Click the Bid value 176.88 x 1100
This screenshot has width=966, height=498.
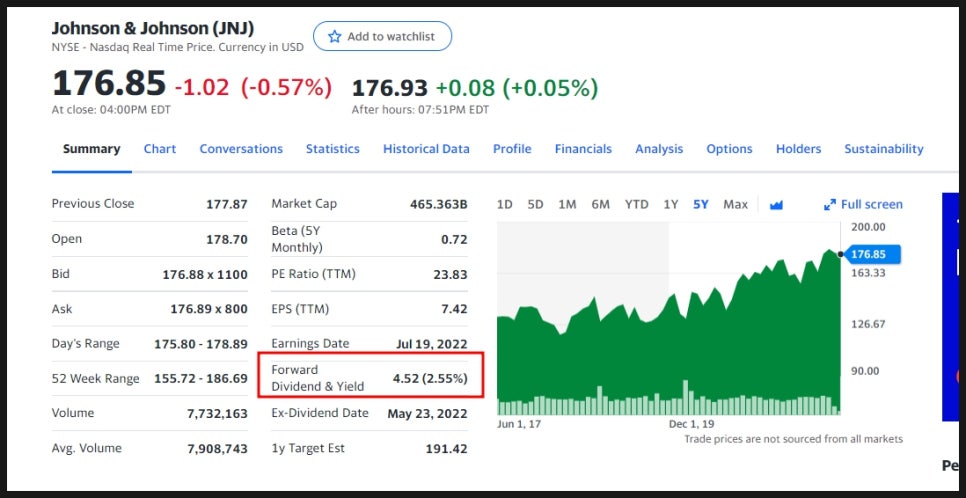click(205, 274)
